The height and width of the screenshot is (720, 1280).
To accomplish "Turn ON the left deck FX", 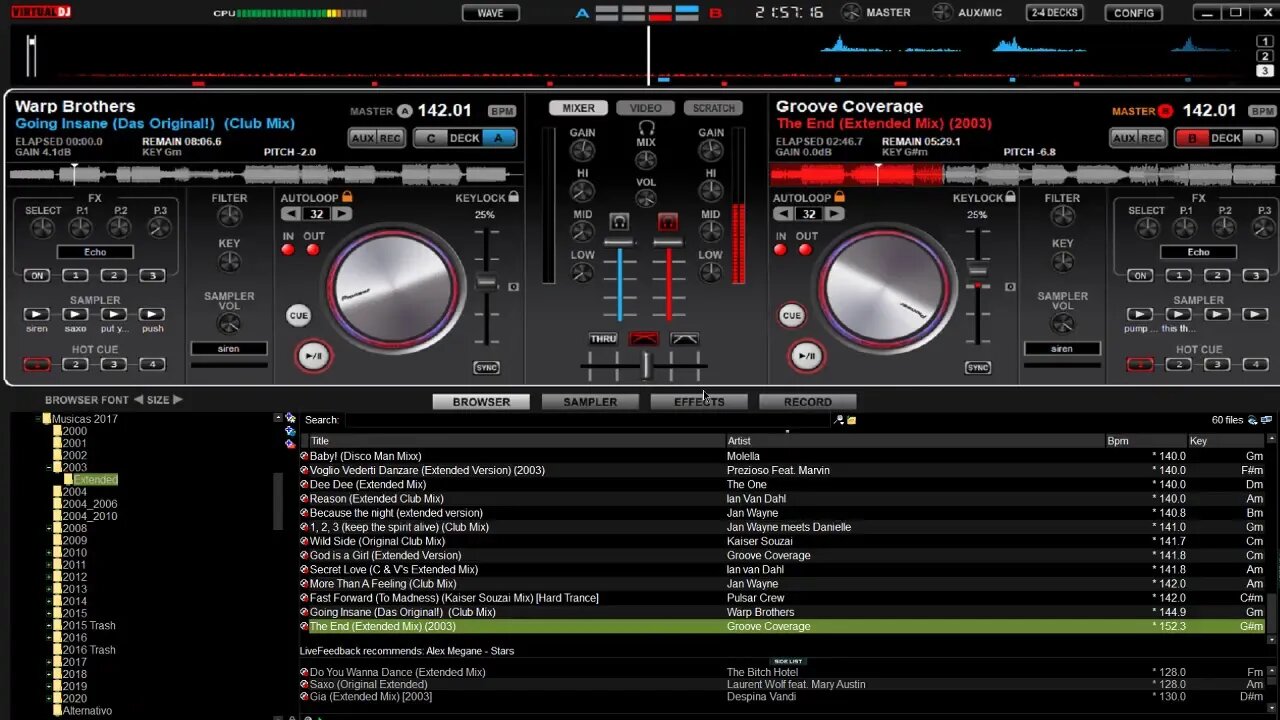I will pyautogui.click(x=37, y=275).
